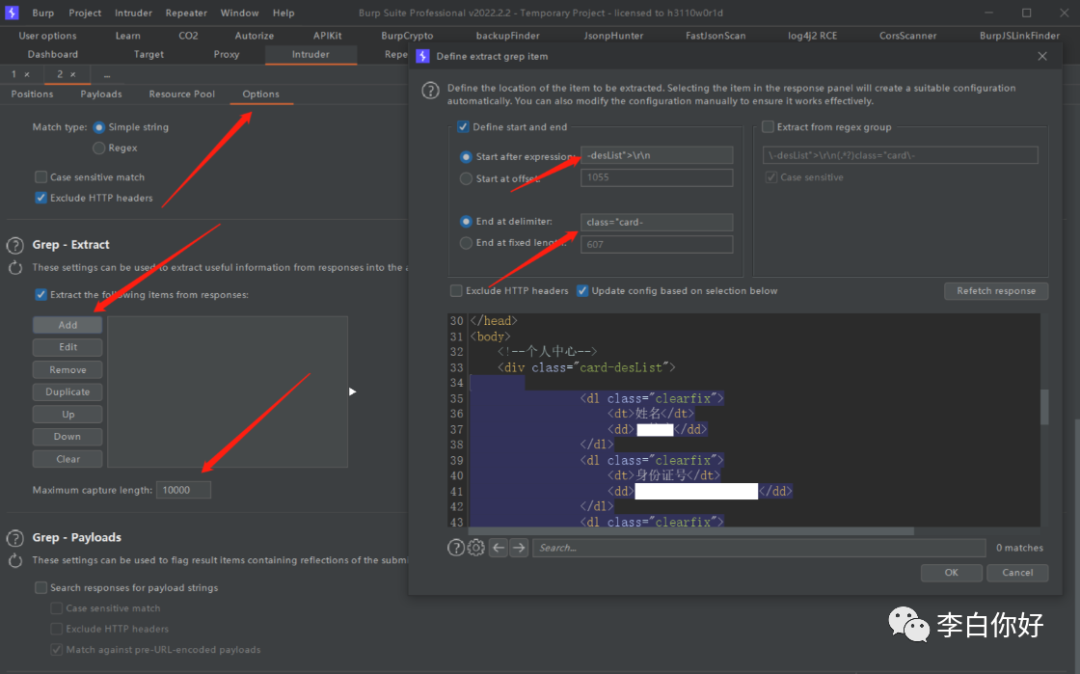Open help for Grep - Extract section
The width and height of the screenshot is (1080, 674).
pyautogui.click(x=15, y=245)
